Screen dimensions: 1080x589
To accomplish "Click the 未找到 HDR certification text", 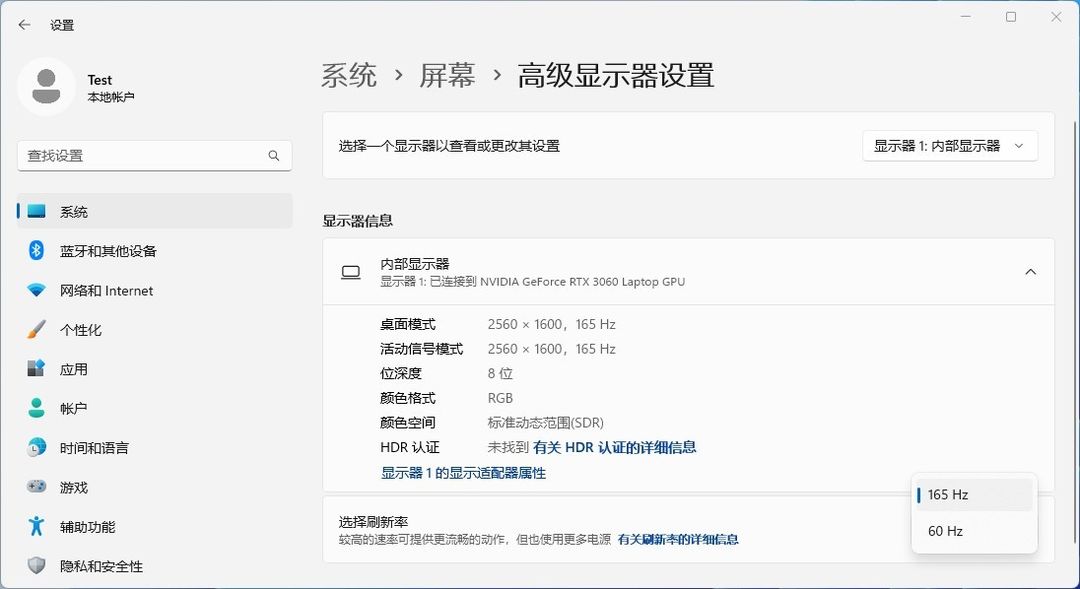I will pos(508,447).
